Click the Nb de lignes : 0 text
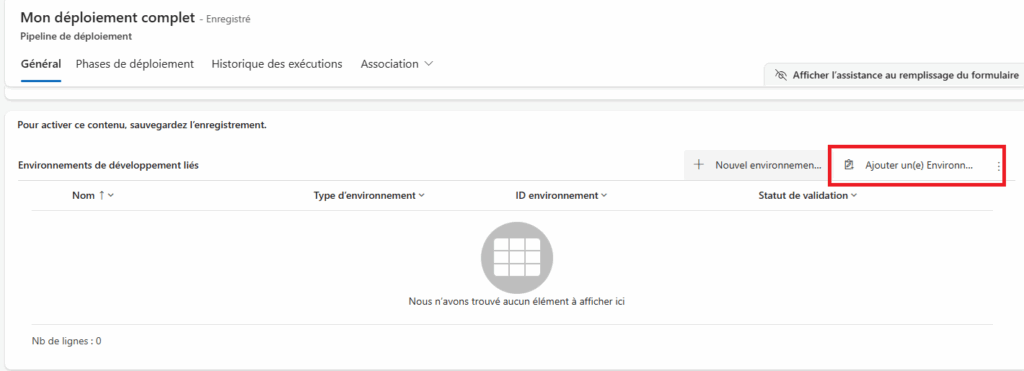The width and height of the screenshot is (1024, 371). 67,341
